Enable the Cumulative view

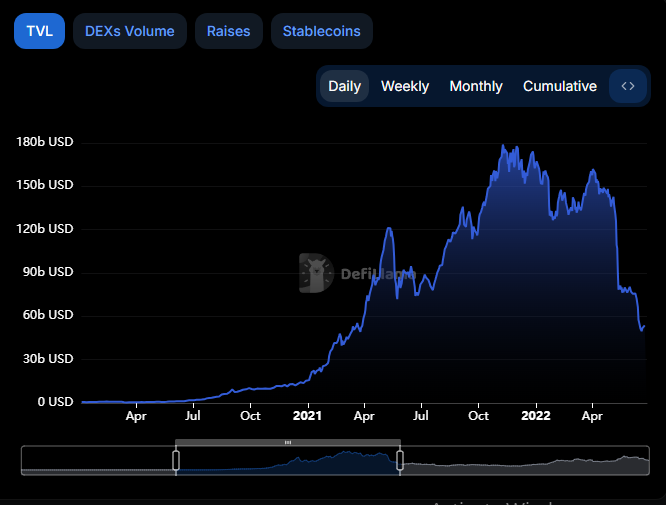[560, 86]
